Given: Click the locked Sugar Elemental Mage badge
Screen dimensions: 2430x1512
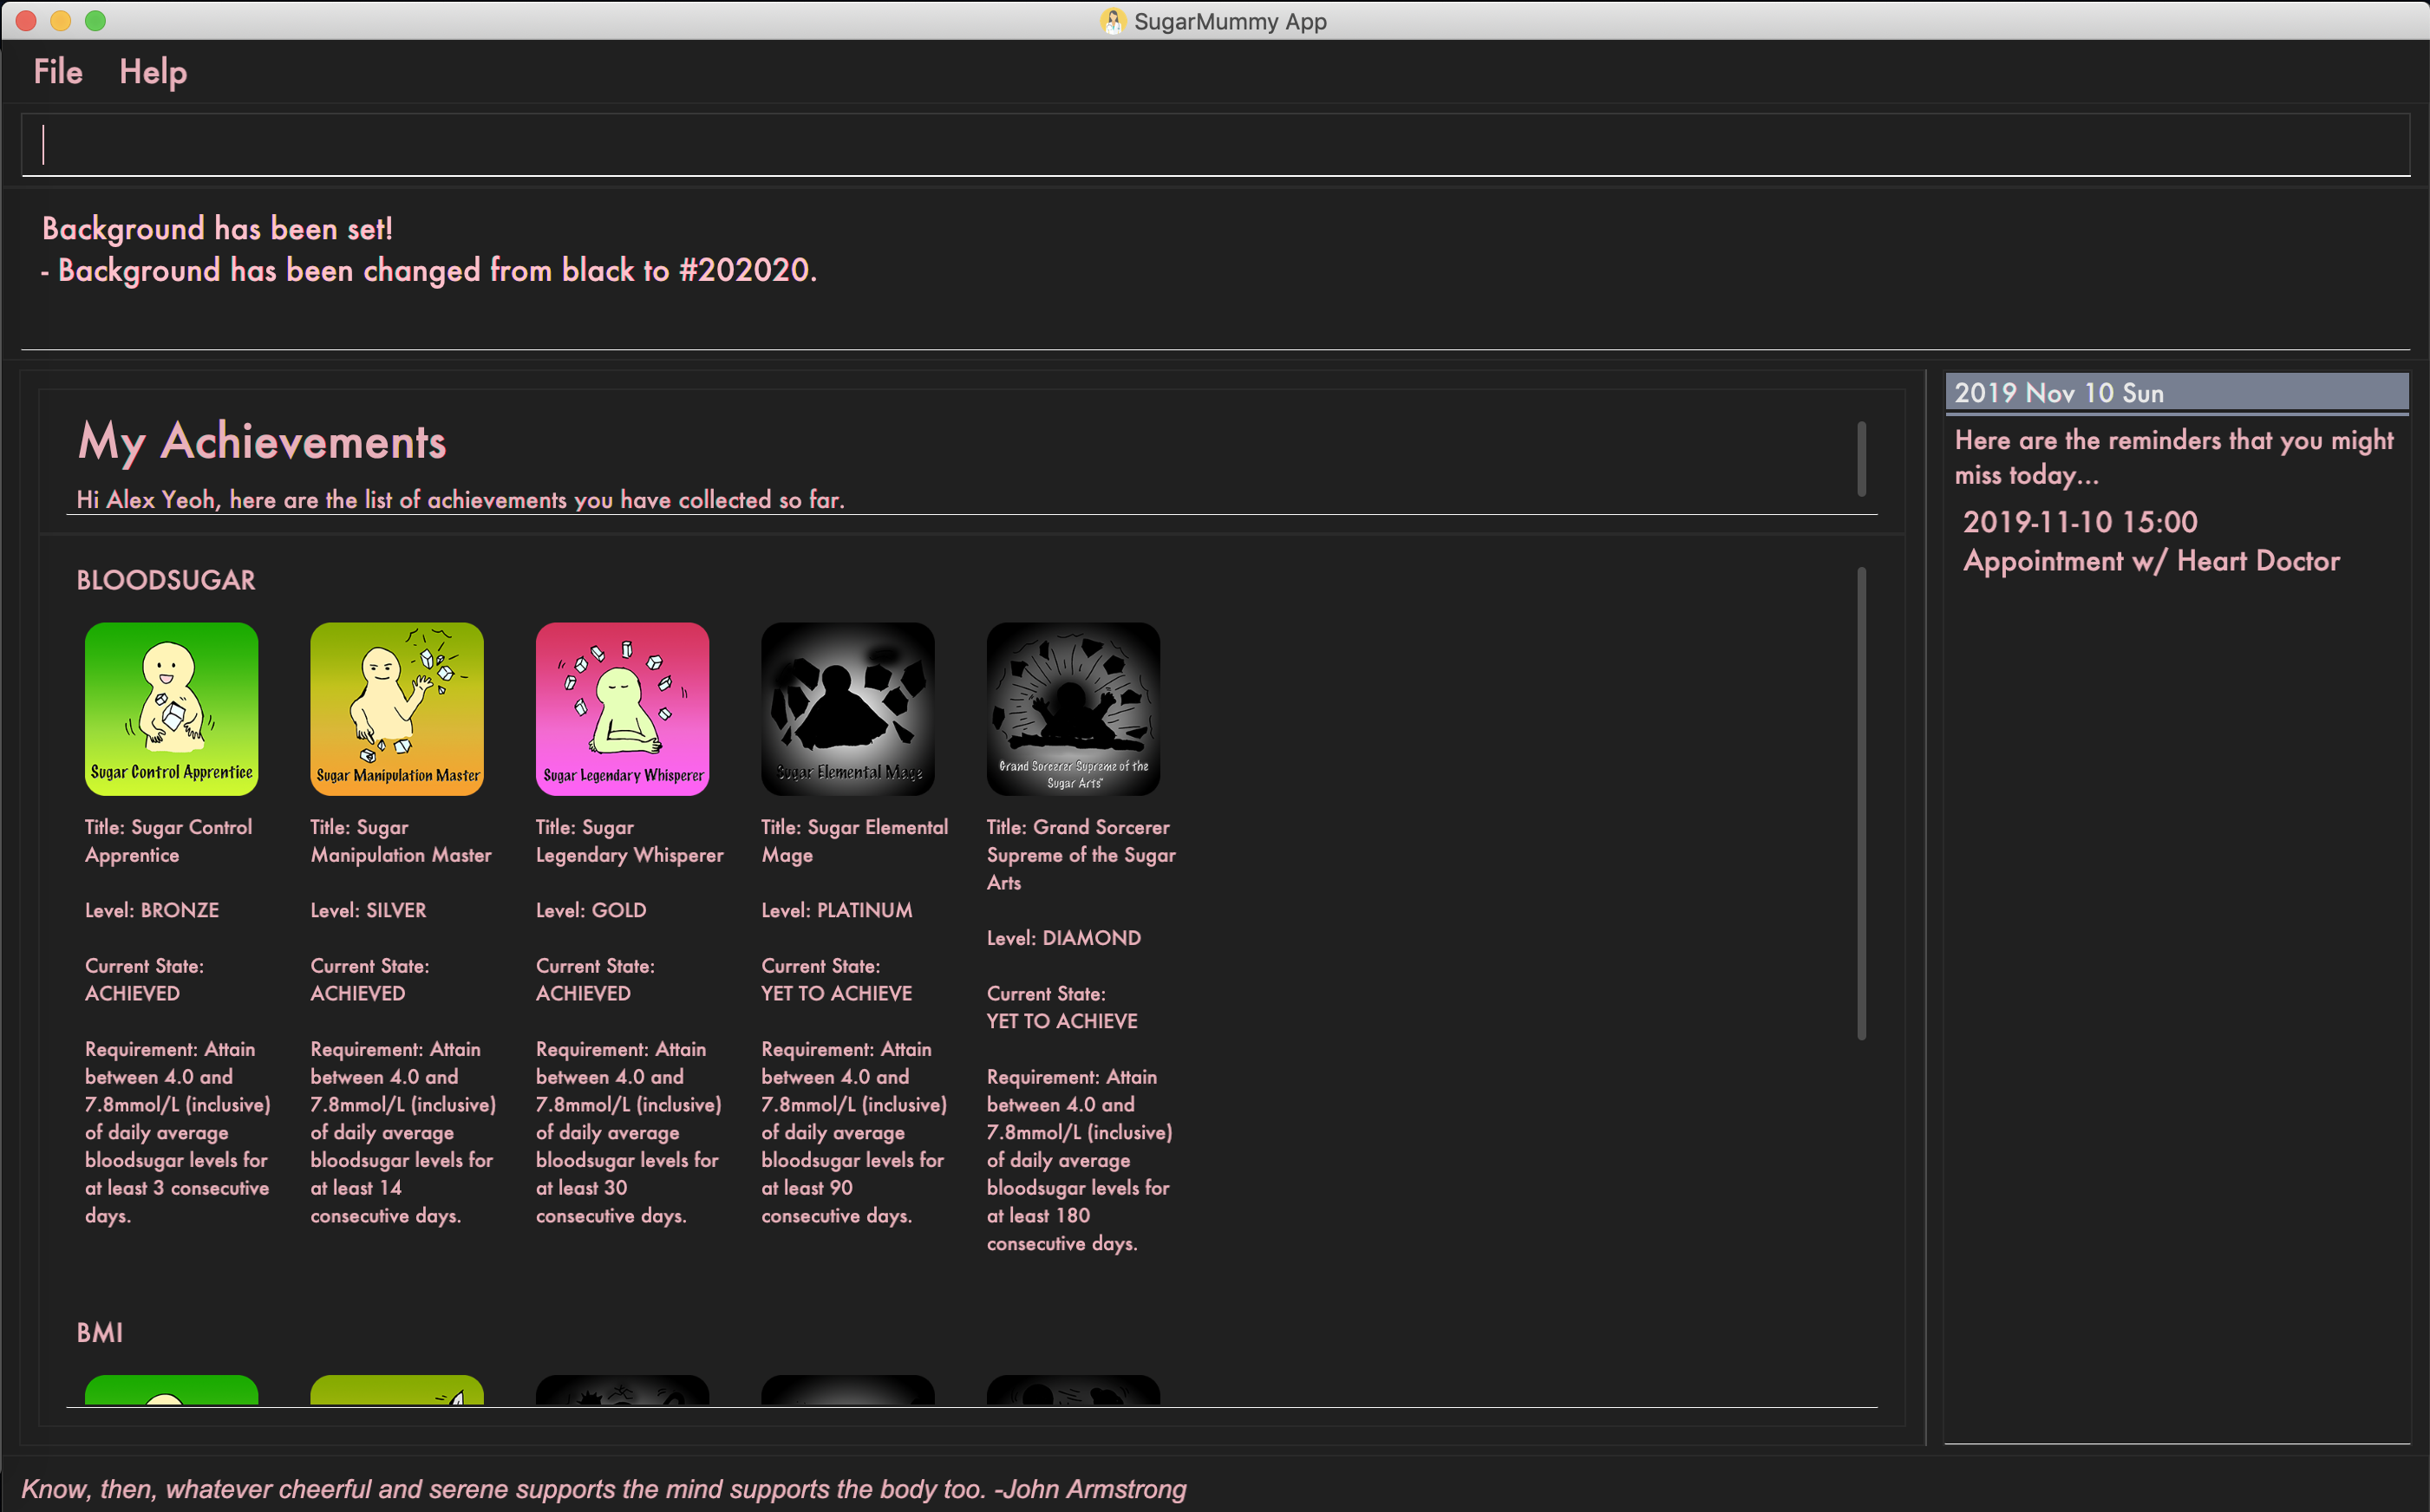Looking at the screenshot, I should click(x=847, y=708).
